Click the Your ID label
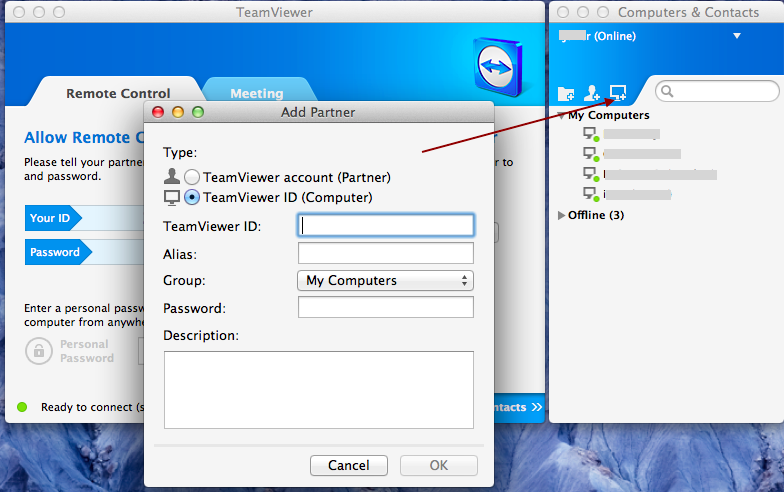The image size is (784, 492). coord(50,218)
